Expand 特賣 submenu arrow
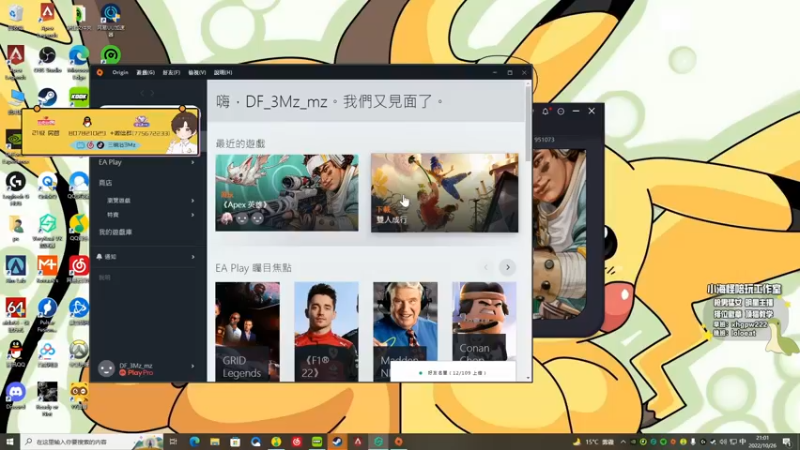The height and width of the screenshot is (450, 800). click(x=193, y=215)
